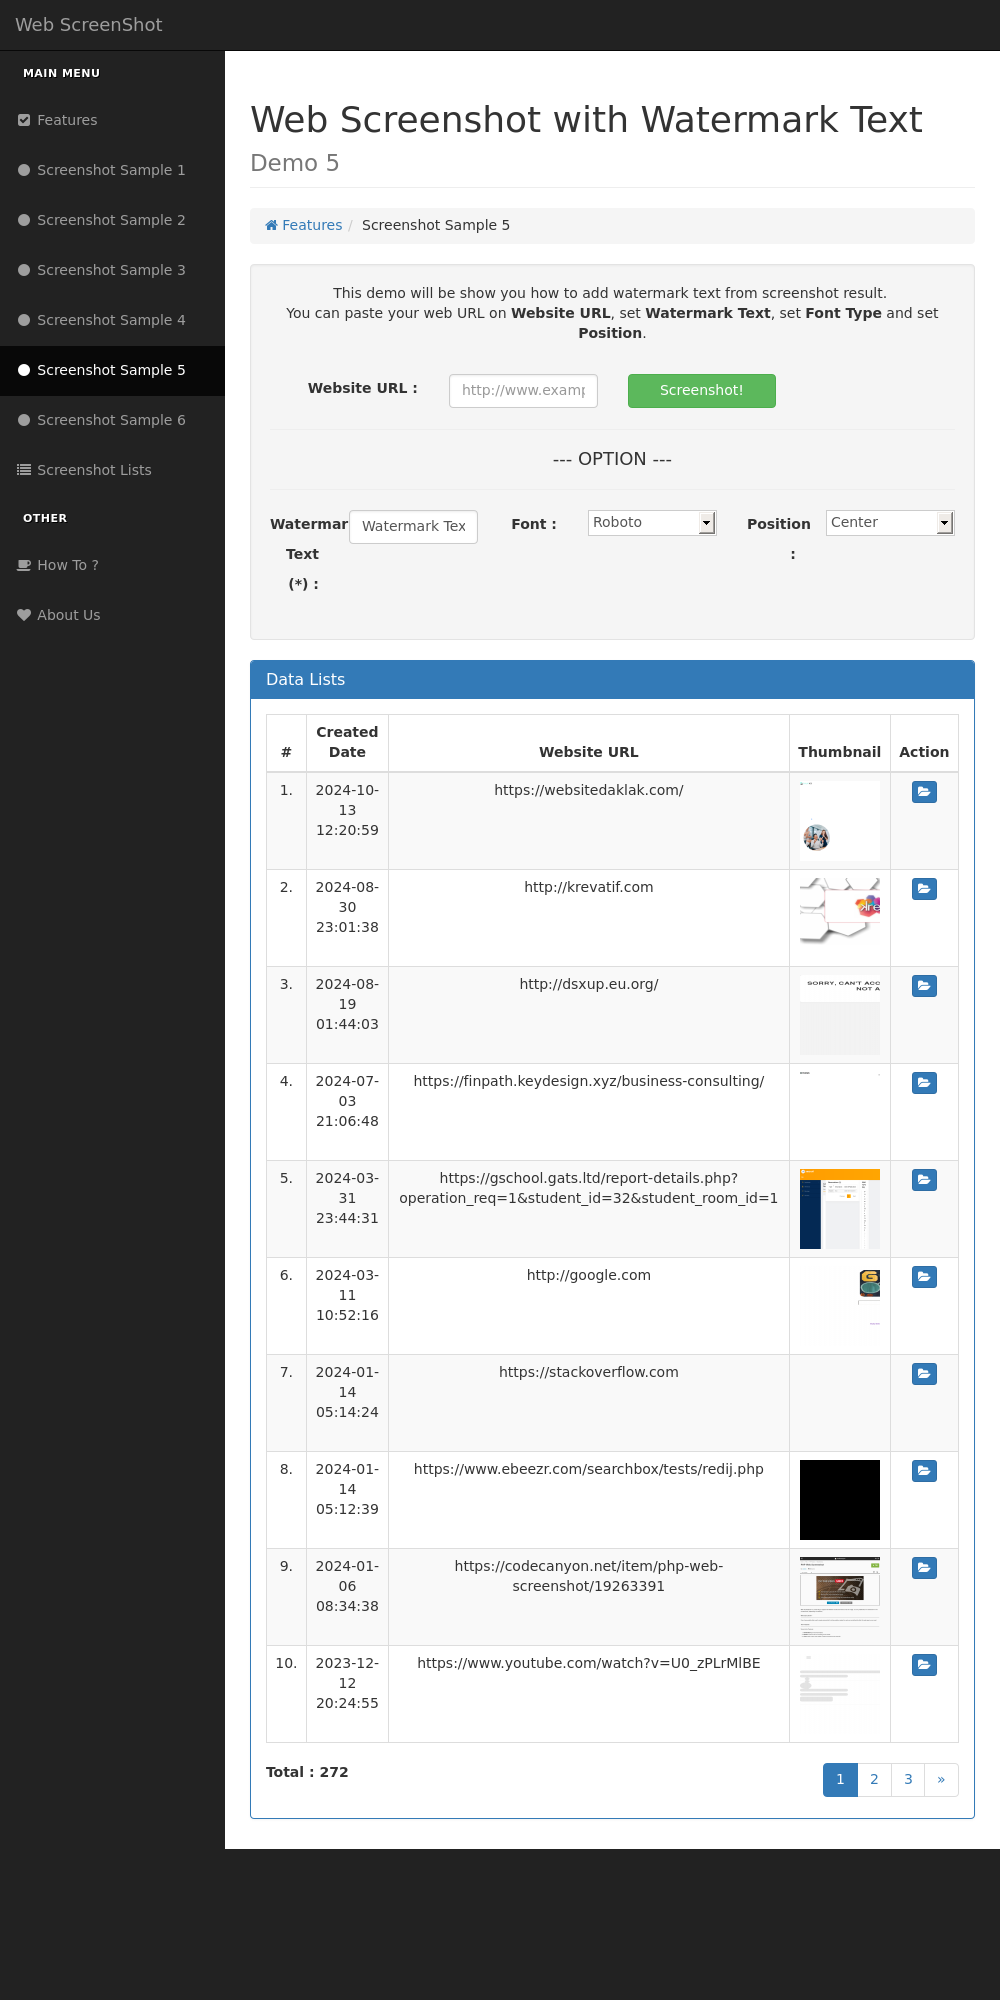The width and height of the screenshot is (1000, 2000).
Task: Click the gschool.gats.ltd thumbnail image
Action: click(839, 1208)
